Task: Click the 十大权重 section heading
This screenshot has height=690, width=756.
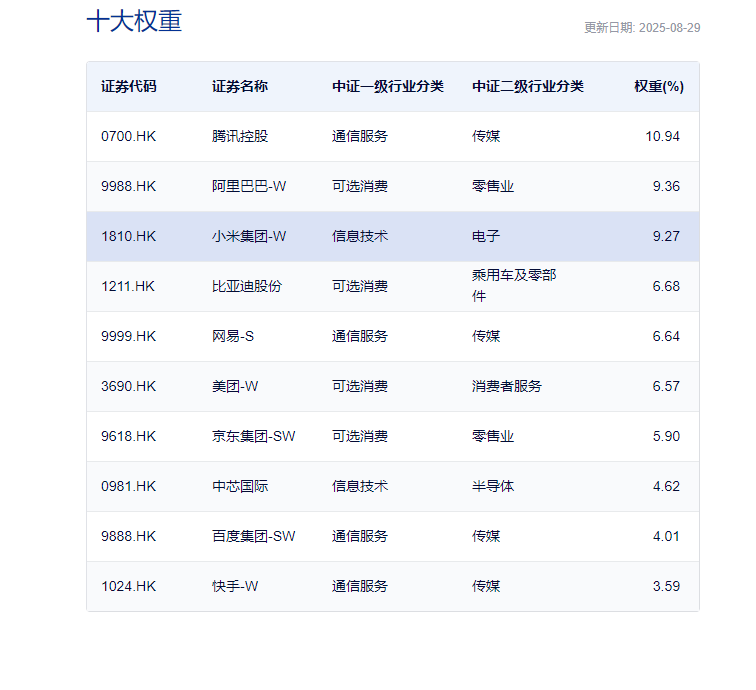Action: click(x=134, y=22)
